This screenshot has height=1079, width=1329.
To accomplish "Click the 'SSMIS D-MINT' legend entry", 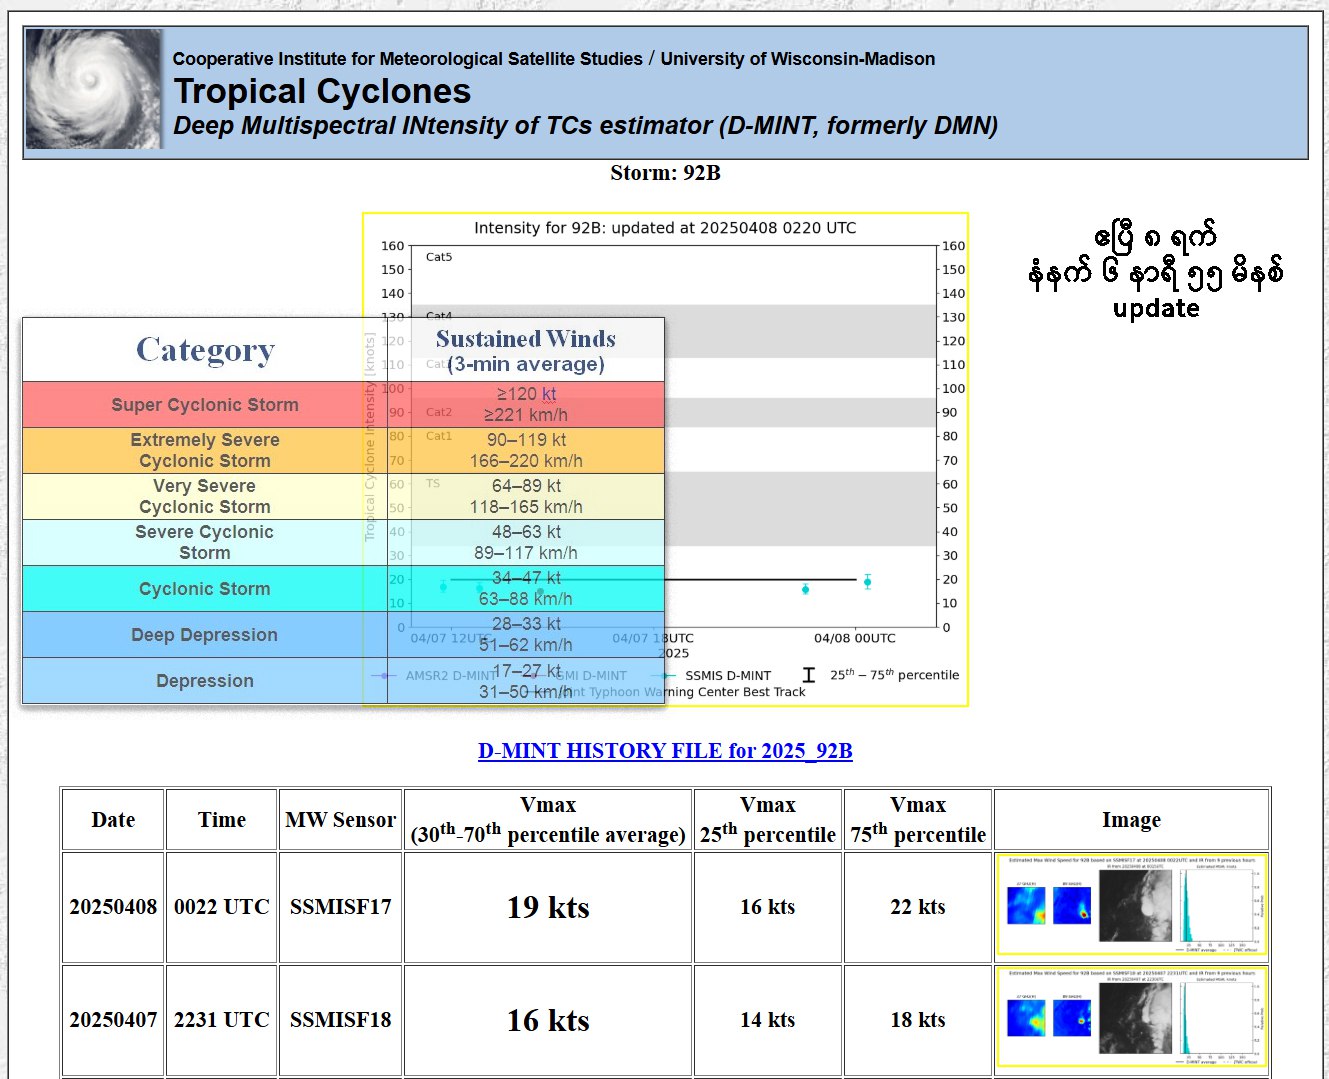I will pyautogui.click(x=711, y=676).
